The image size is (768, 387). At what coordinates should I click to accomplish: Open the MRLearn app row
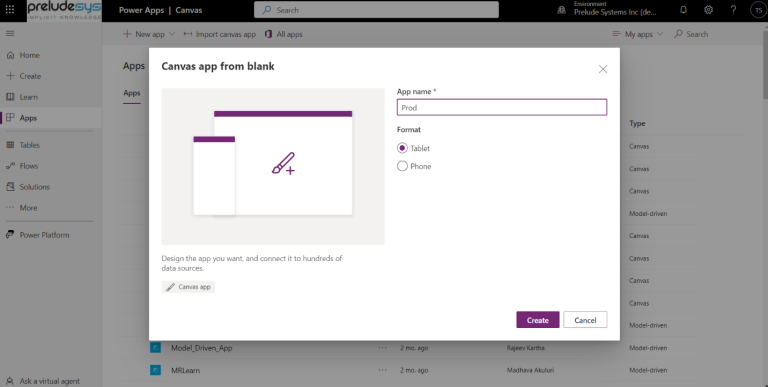(x=185, y=370)
